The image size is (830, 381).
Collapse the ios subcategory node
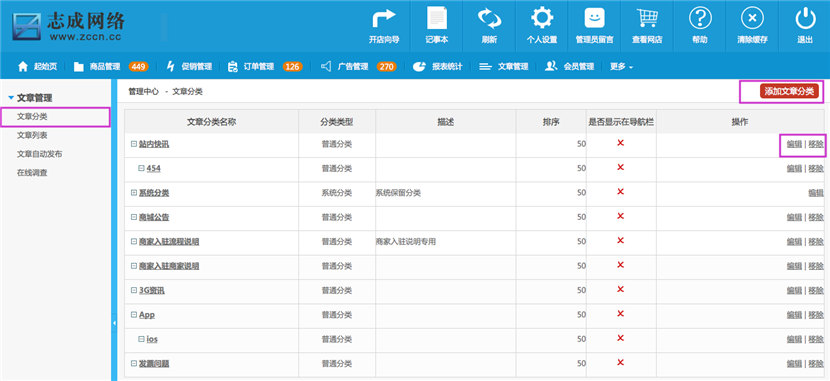point(141,339)
